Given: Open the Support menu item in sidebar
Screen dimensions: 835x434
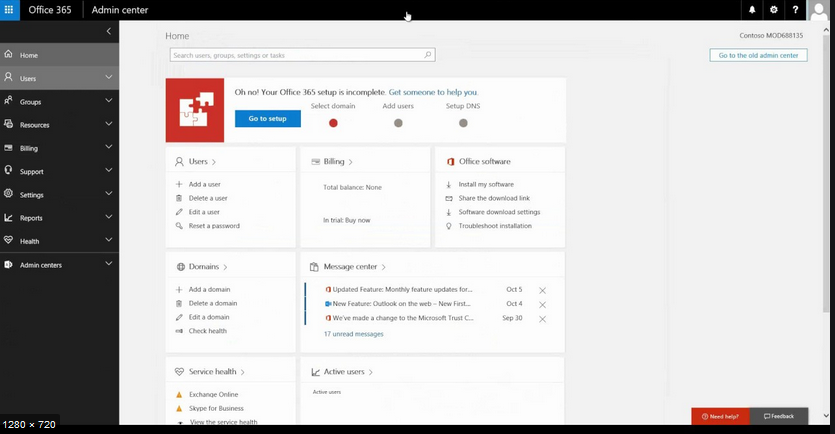Looking at the screenshot, I should point(59,171).
